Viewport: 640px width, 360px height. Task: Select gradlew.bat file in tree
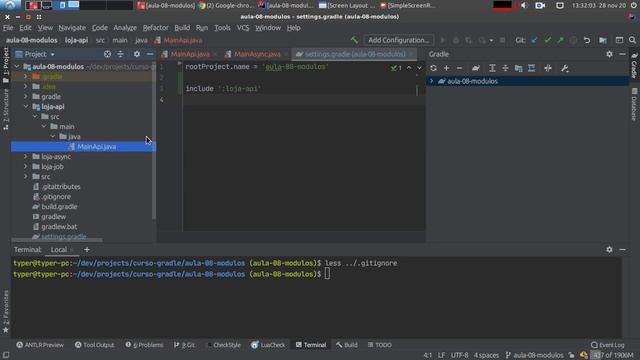(59, 227)
